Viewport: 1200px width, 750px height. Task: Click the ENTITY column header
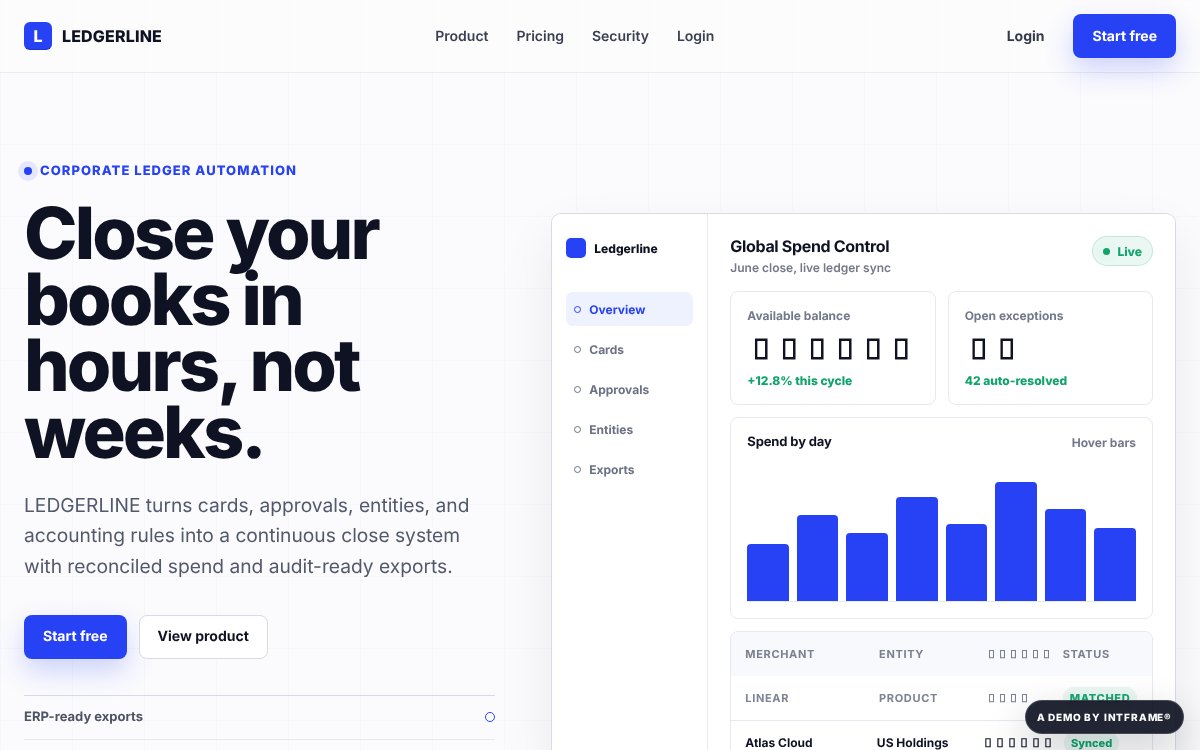pos(901,654)
